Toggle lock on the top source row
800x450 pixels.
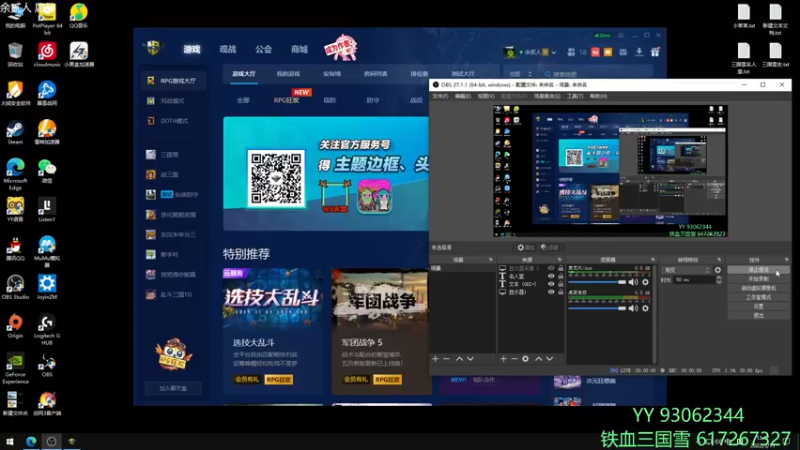point(560,268)
